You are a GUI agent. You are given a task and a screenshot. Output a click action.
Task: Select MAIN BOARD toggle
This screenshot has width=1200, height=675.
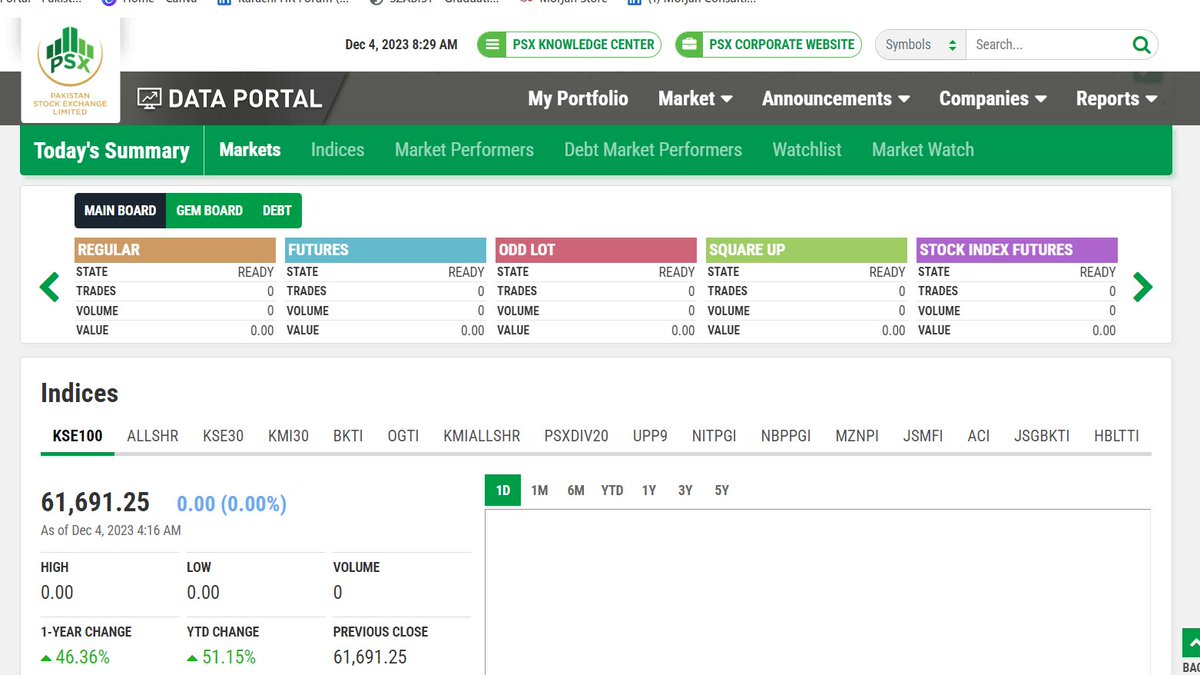click(x=120, y=210)
